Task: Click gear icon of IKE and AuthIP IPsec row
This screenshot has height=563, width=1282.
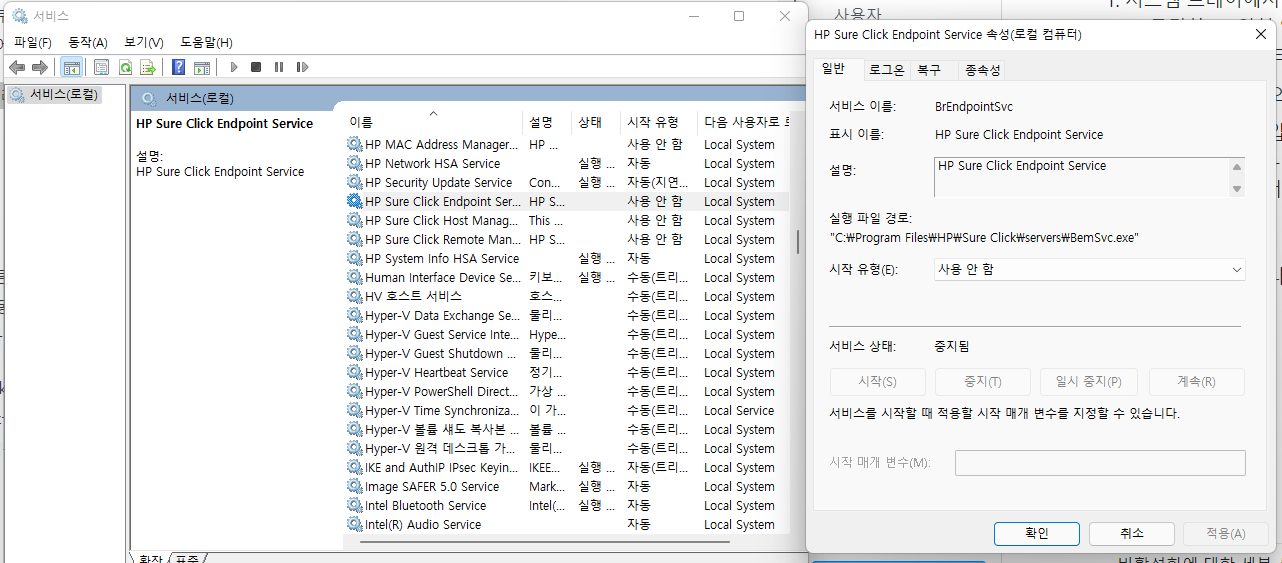Action: 354,467
